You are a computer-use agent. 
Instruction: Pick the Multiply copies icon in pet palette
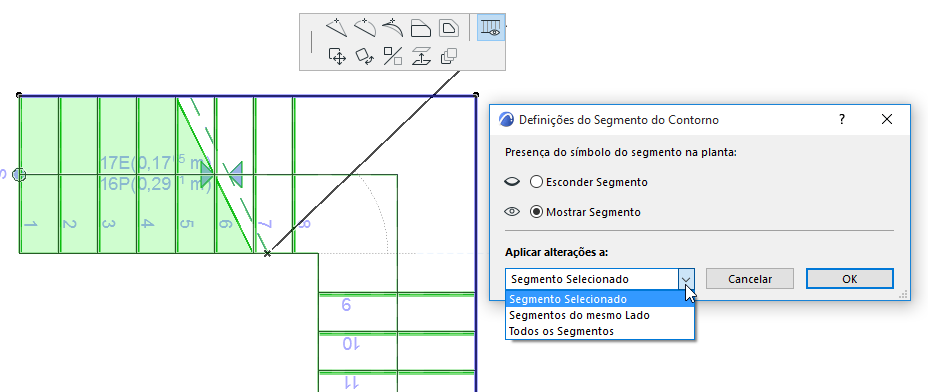449,56
